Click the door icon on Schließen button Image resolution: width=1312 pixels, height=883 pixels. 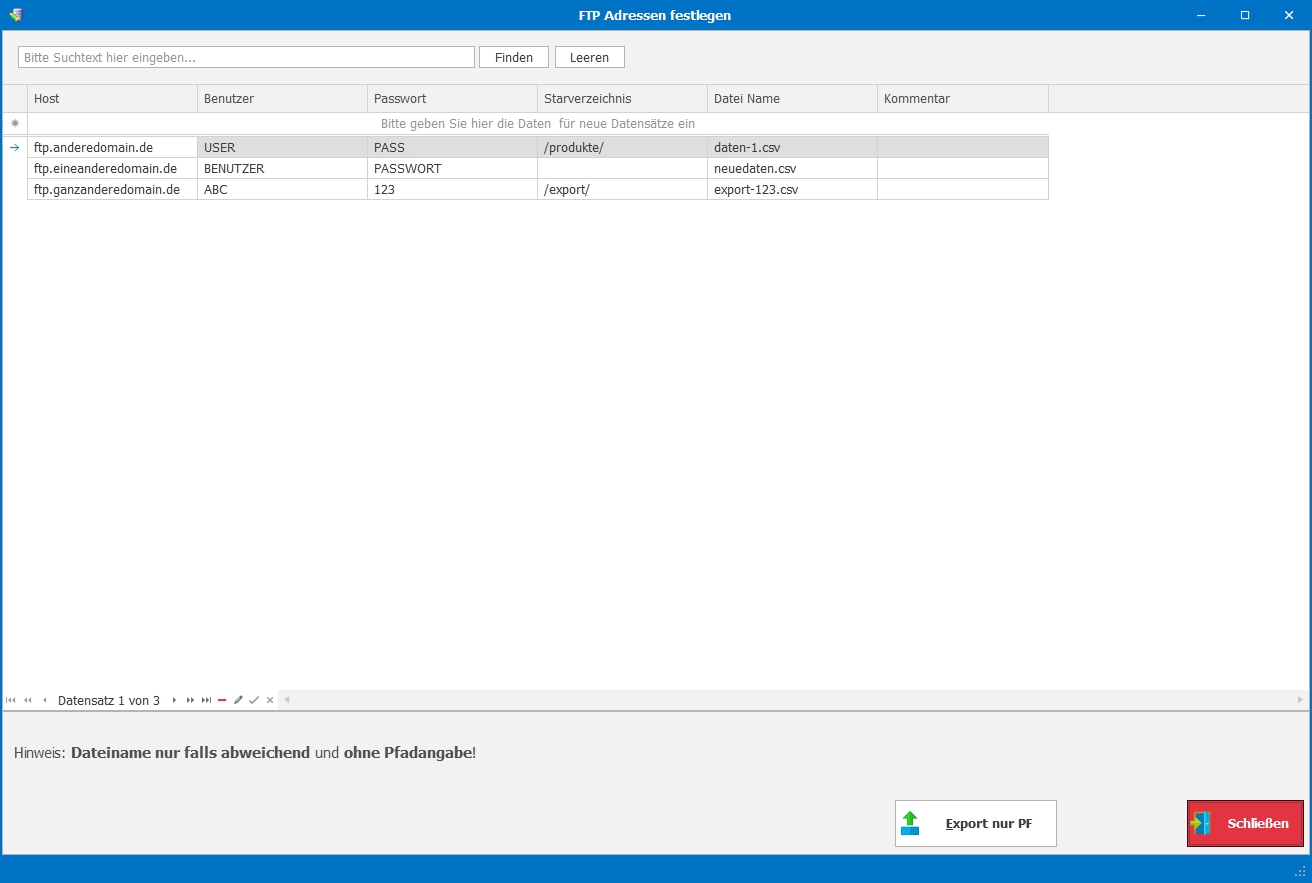click(1201, 824)
